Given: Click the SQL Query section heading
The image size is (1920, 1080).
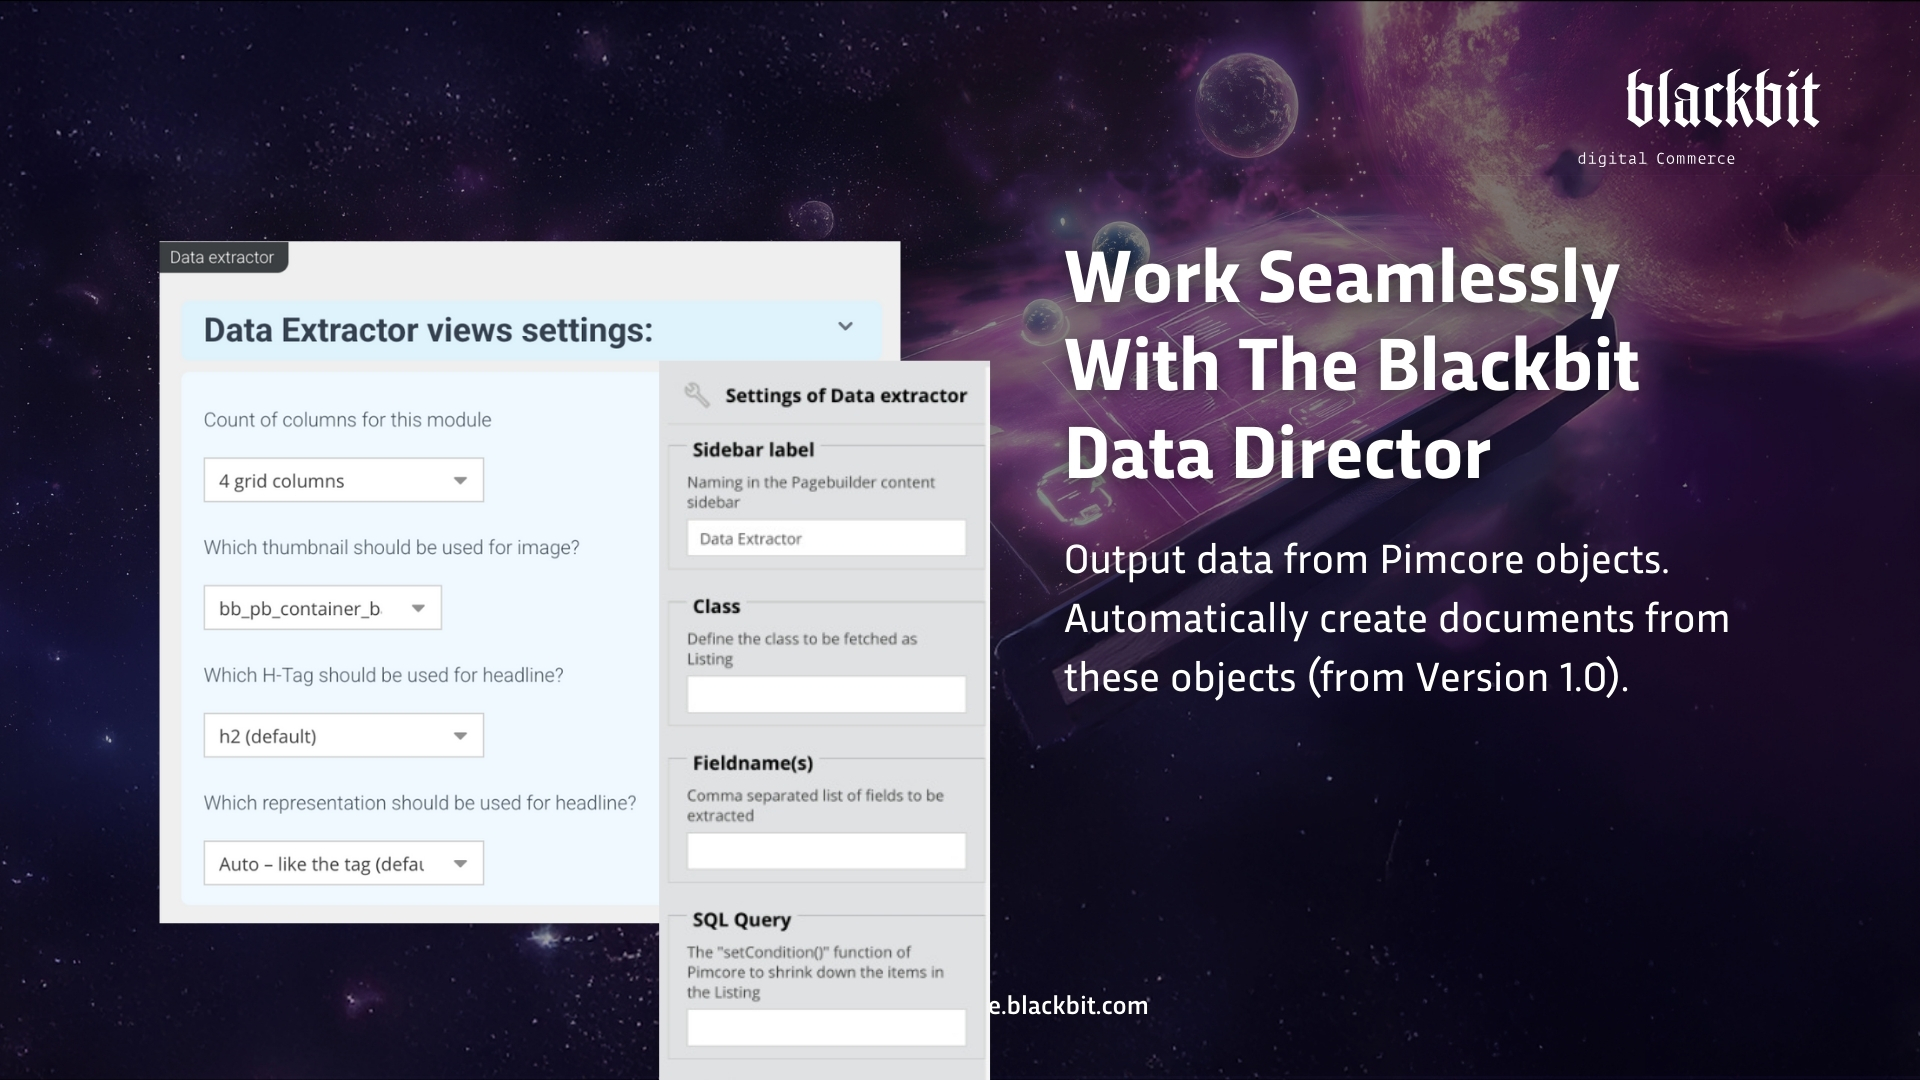Looking at the screenshot, I should pos(741,919).
